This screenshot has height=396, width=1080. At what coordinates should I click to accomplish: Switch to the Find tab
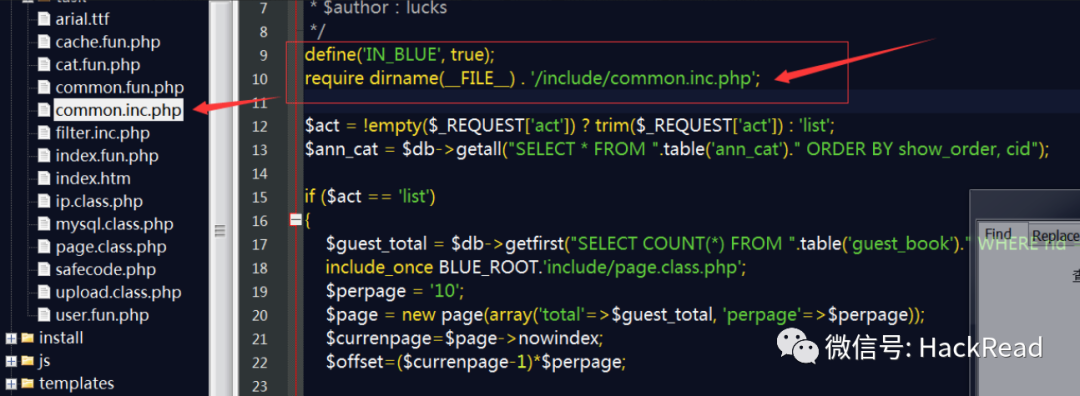(997, 233)
